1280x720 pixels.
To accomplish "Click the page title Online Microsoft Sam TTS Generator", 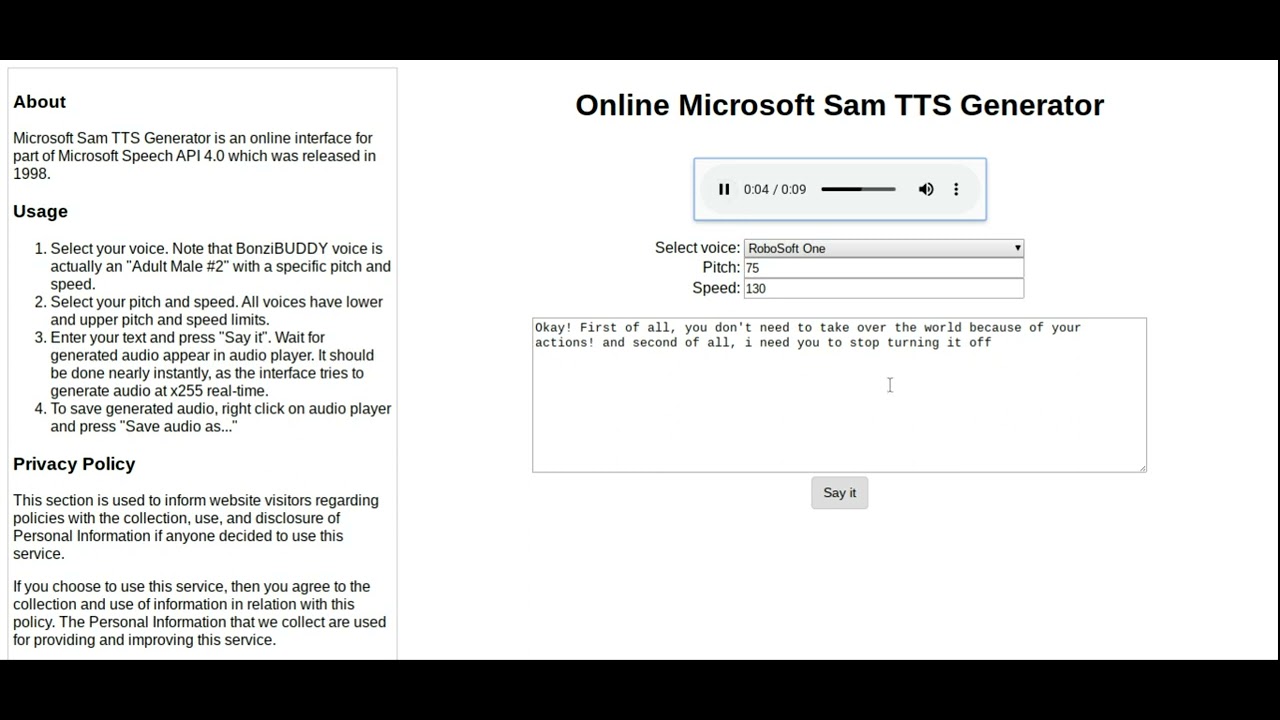I will (x=840, y=105).
